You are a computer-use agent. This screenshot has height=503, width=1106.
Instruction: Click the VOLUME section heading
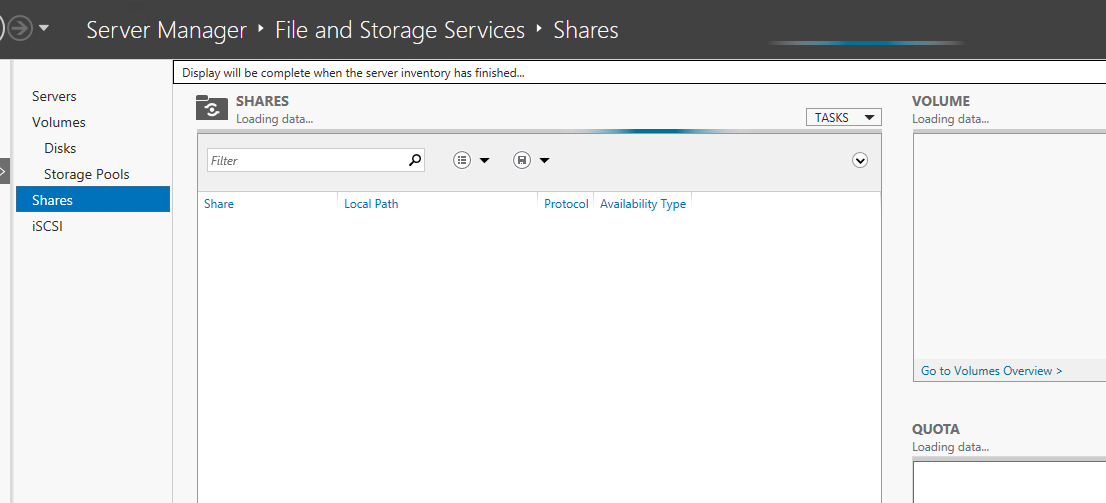pyautogui.click(x=941, y=102)
